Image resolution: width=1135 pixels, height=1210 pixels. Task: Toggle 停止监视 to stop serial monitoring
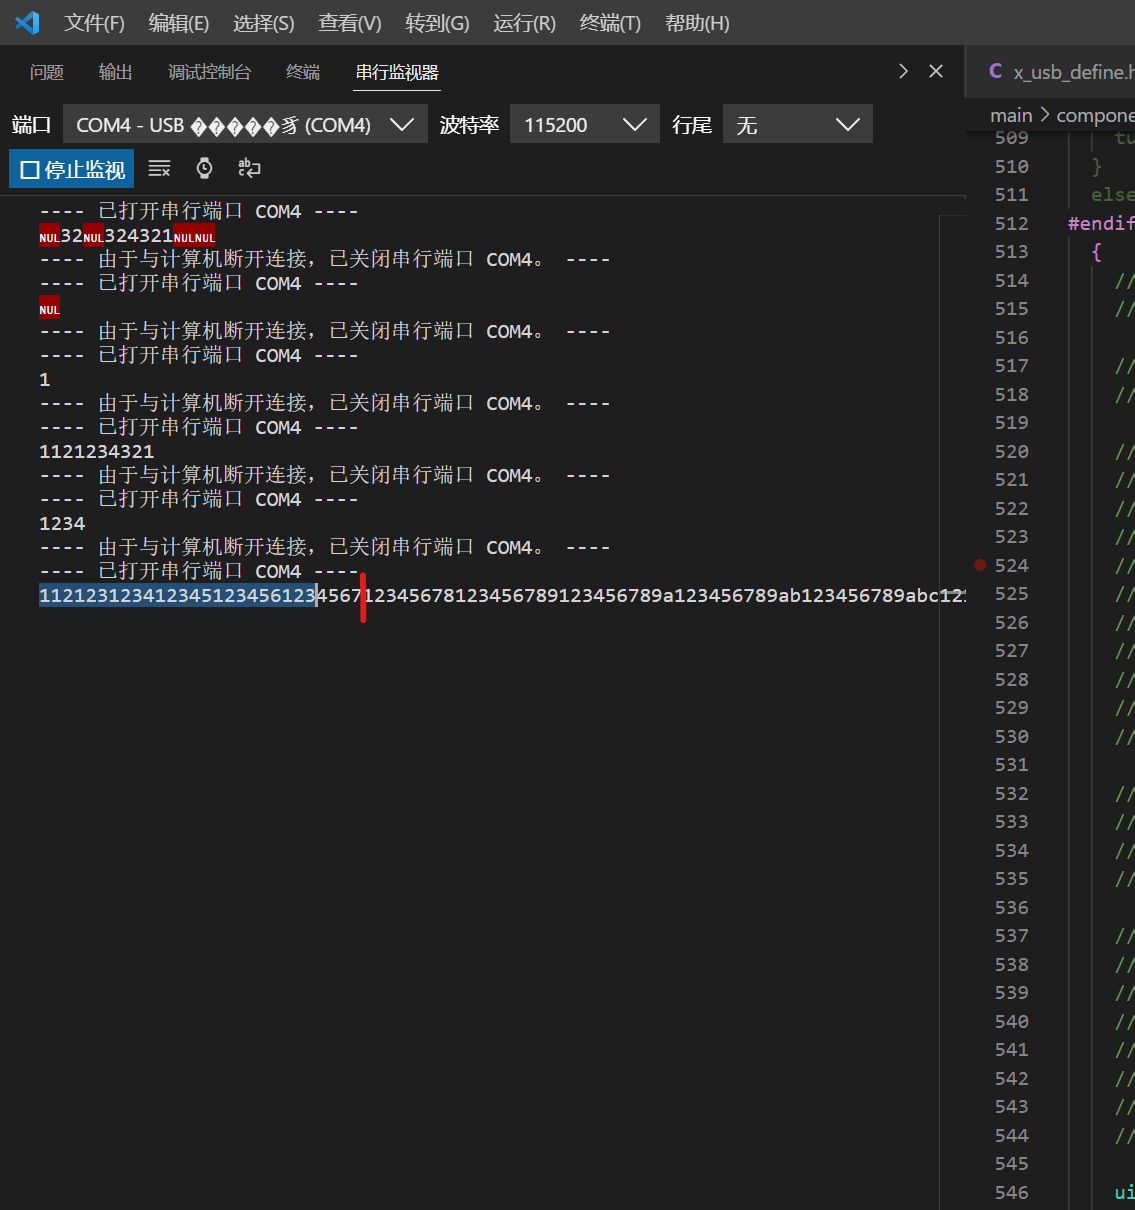point(71,168)
